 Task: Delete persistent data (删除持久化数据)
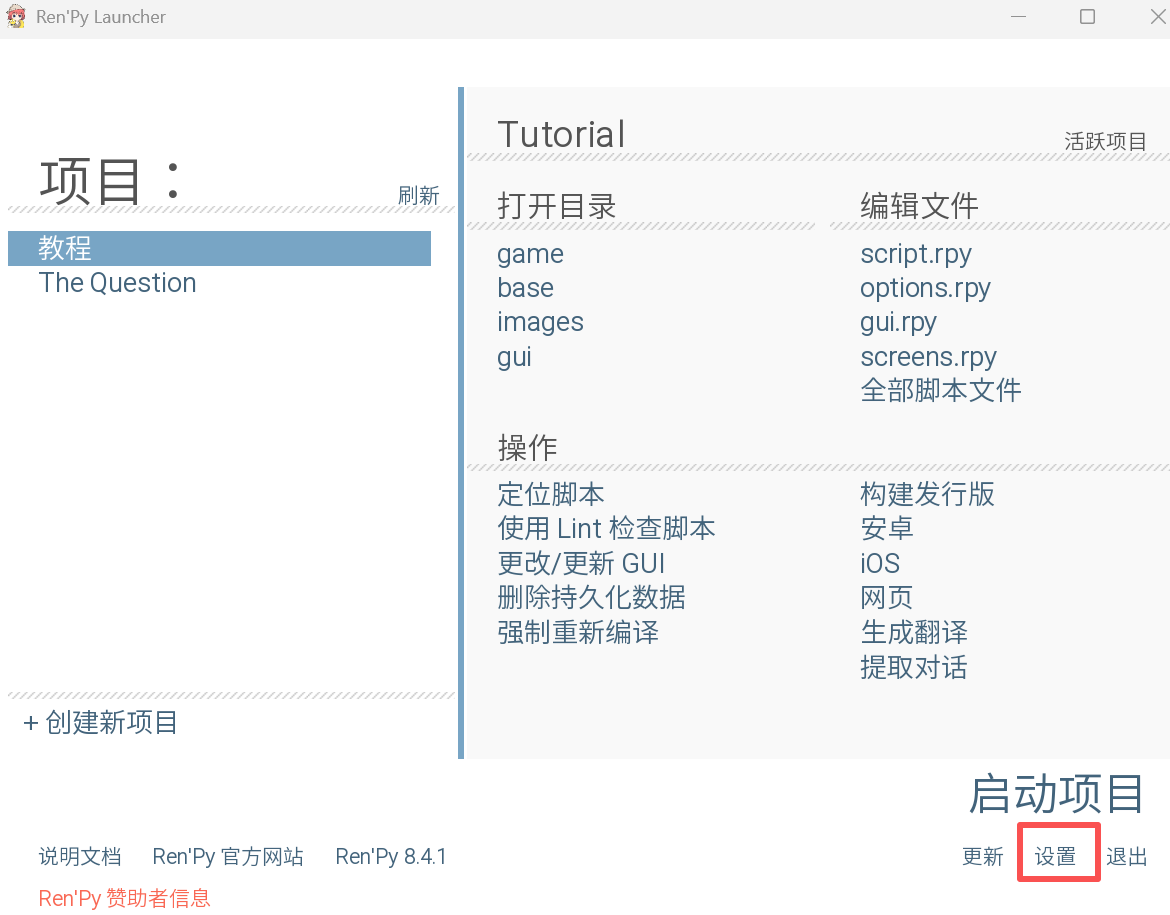[x=590, y=597]
